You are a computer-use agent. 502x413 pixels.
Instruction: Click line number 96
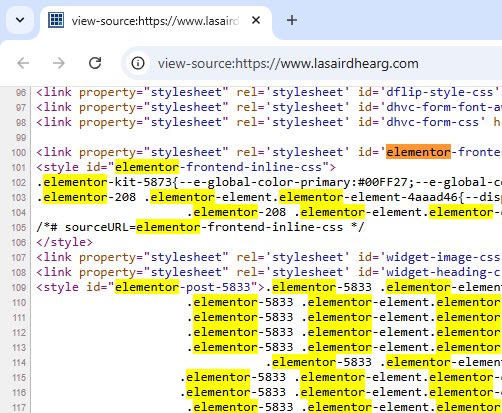tap(21, 92)
